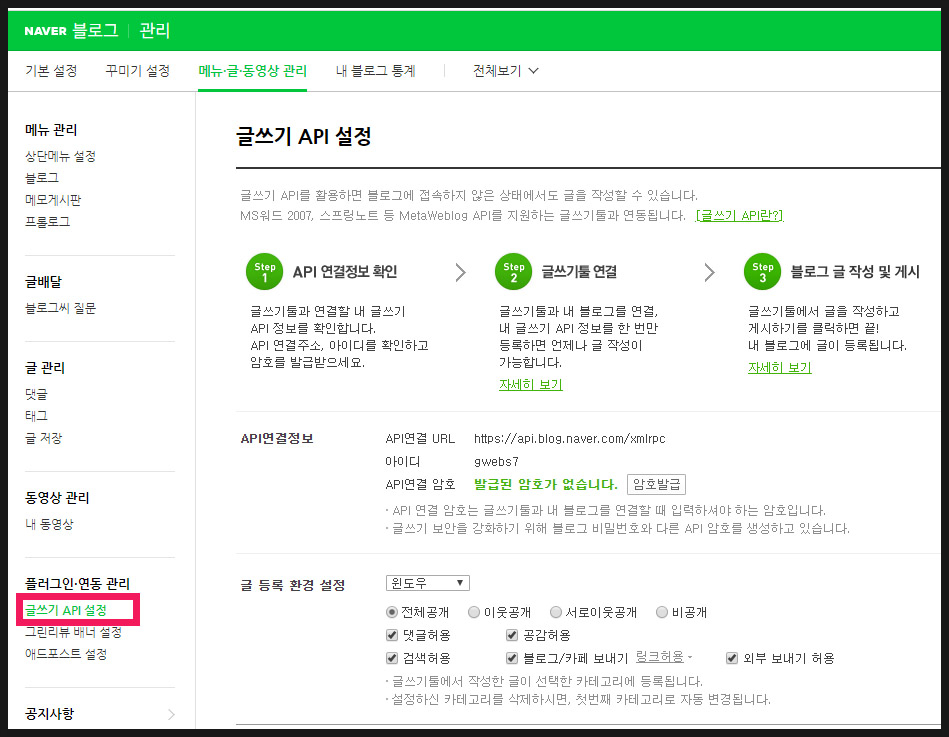Open 그린리뷰 배너 설정 in sidebar
Image resolution: width=949 pixels, height=737 pixels.
[x=73, y=632]
